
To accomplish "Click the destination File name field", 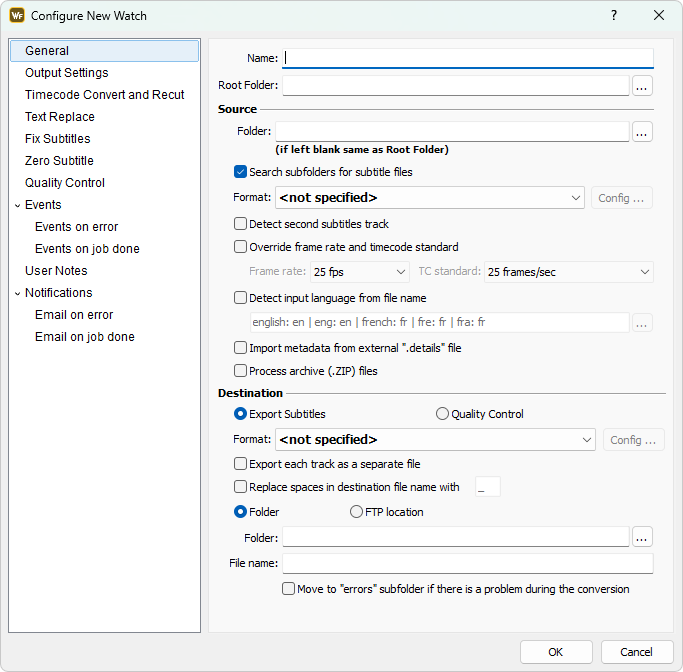I will (x=467, y=564).
